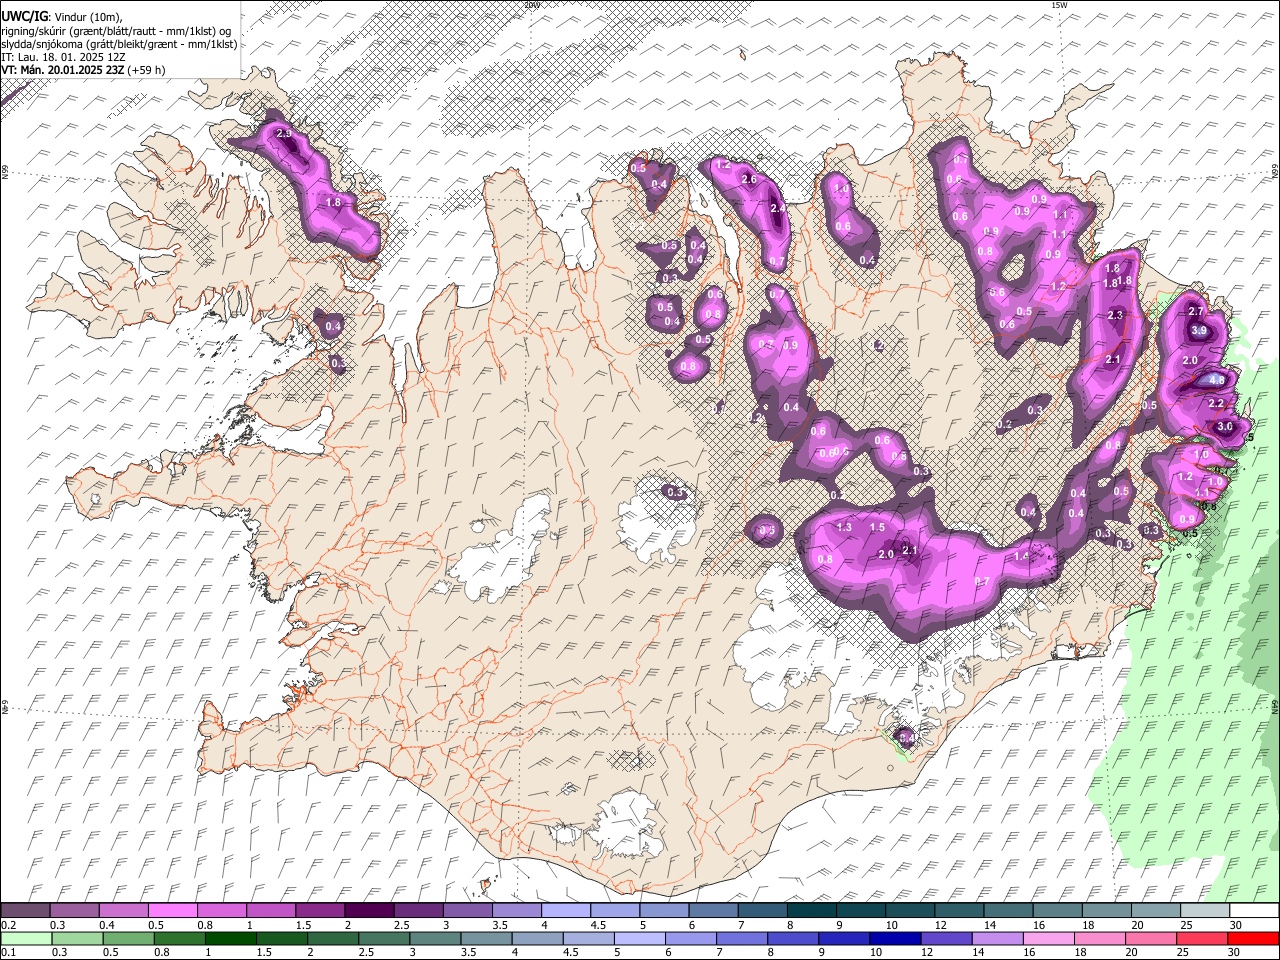The width and height of the screenshot is (1280, 960).
Task: Select the darkest green lower legend swatch between 1 and 1.5
Action: 231,938
